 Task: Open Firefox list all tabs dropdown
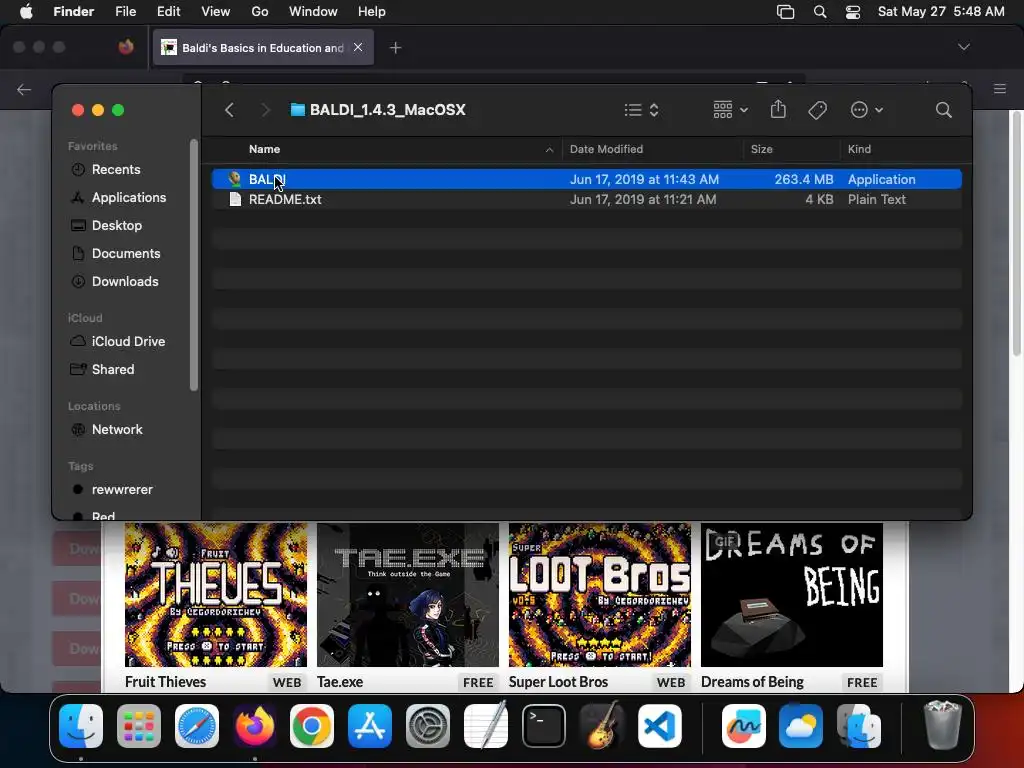click(963, 47)
